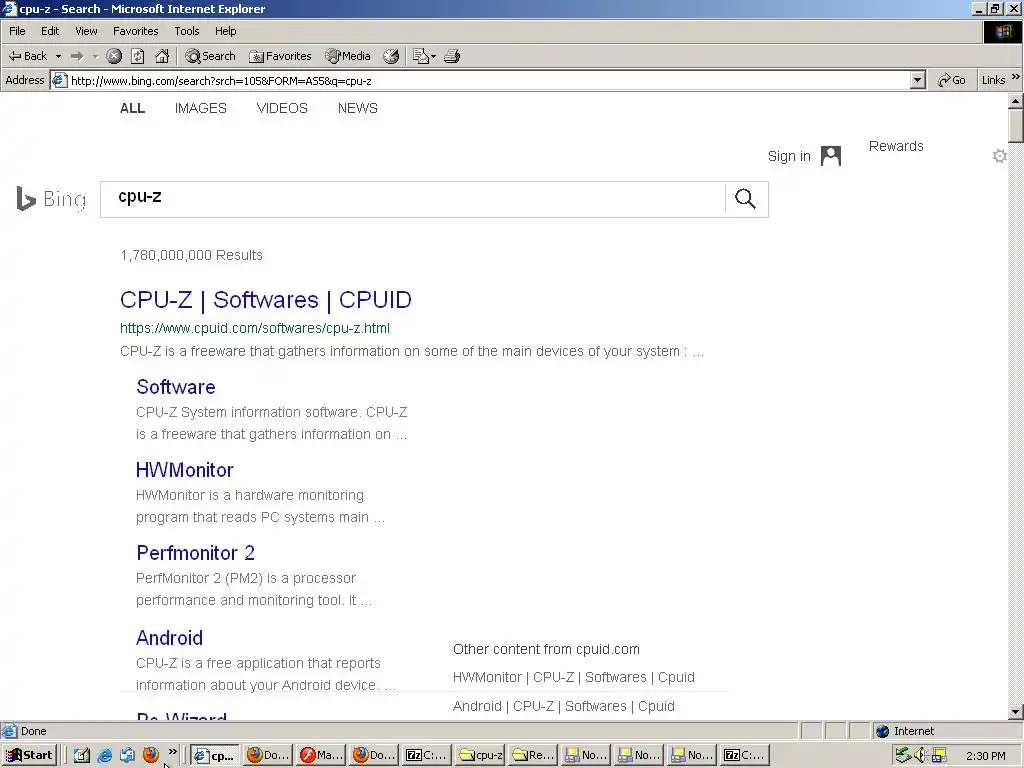This screenshot has height=768, width=1024.
Task: Click the cpuid.com green URL
Action: pos(255,328)
